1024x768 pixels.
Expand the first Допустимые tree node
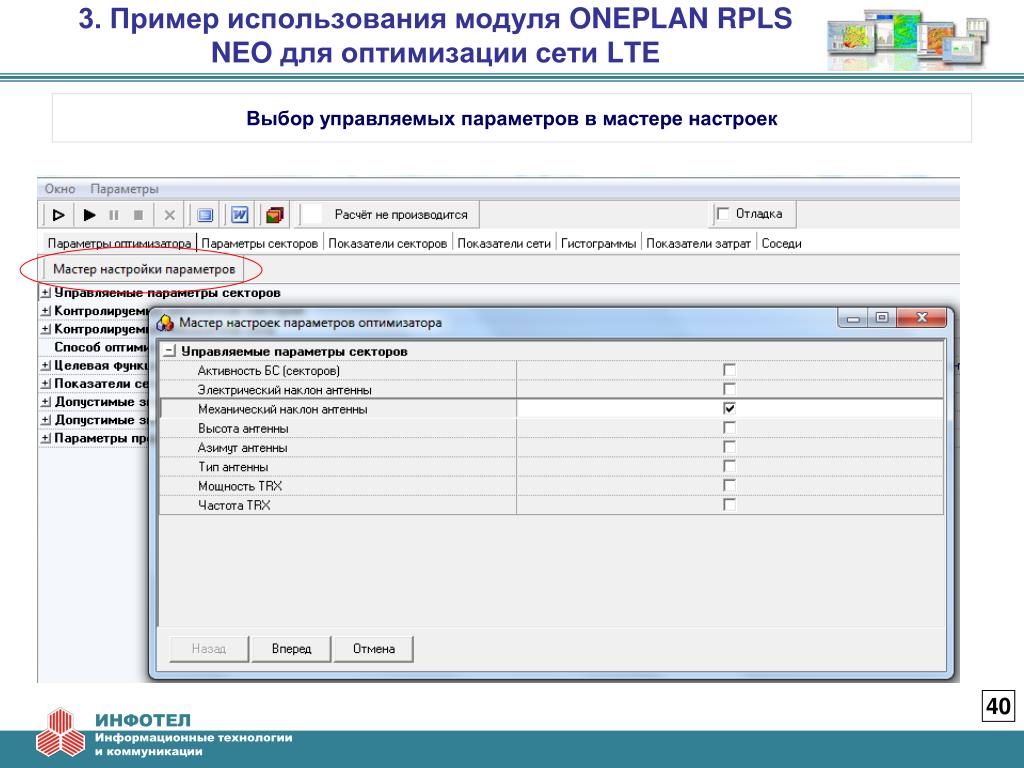click(x=46, y=402)
